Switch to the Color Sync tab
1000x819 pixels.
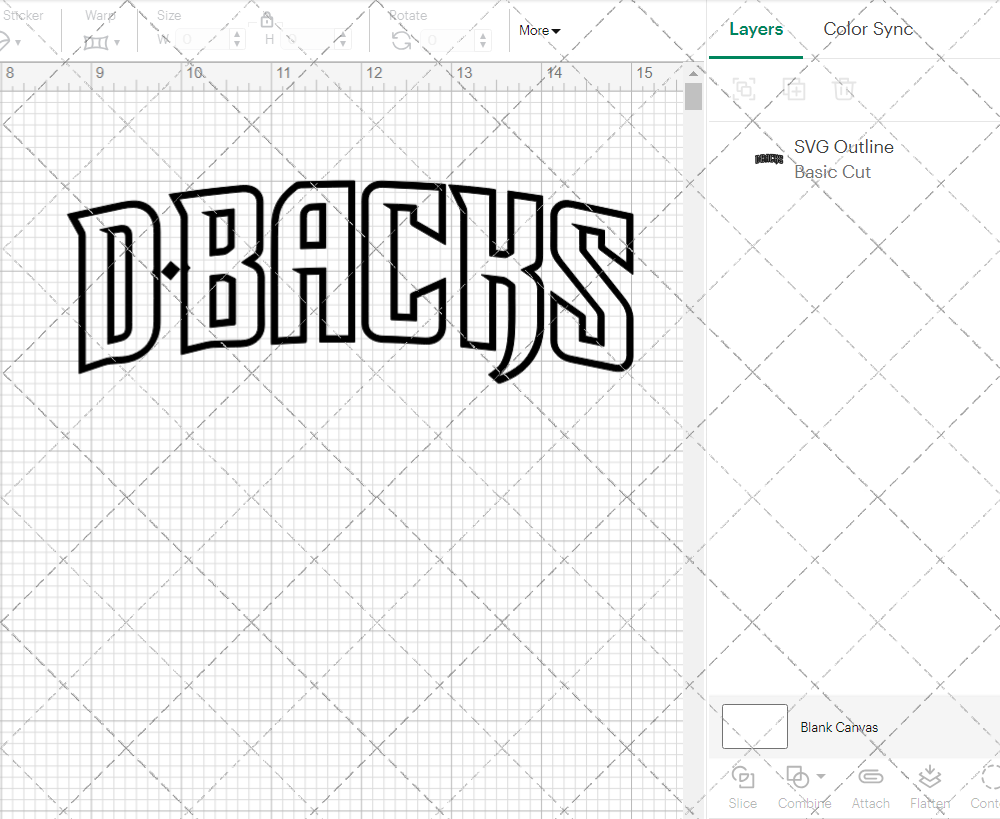pos(868,29)
